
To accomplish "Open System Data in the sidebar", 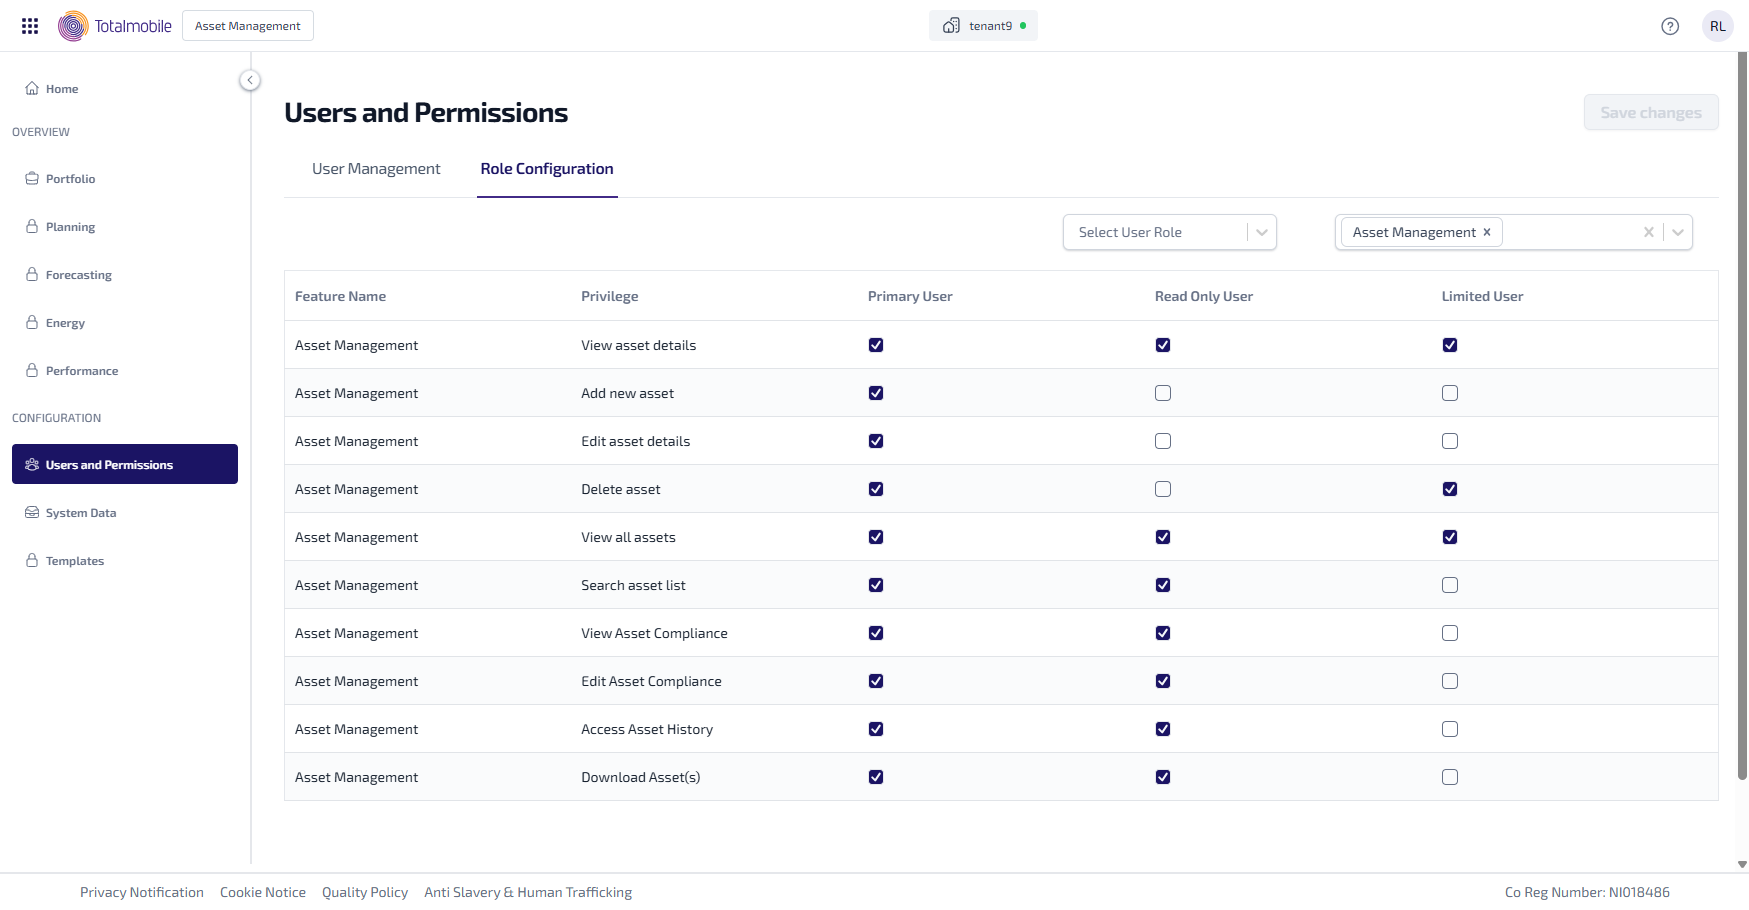I will [80, 513].
